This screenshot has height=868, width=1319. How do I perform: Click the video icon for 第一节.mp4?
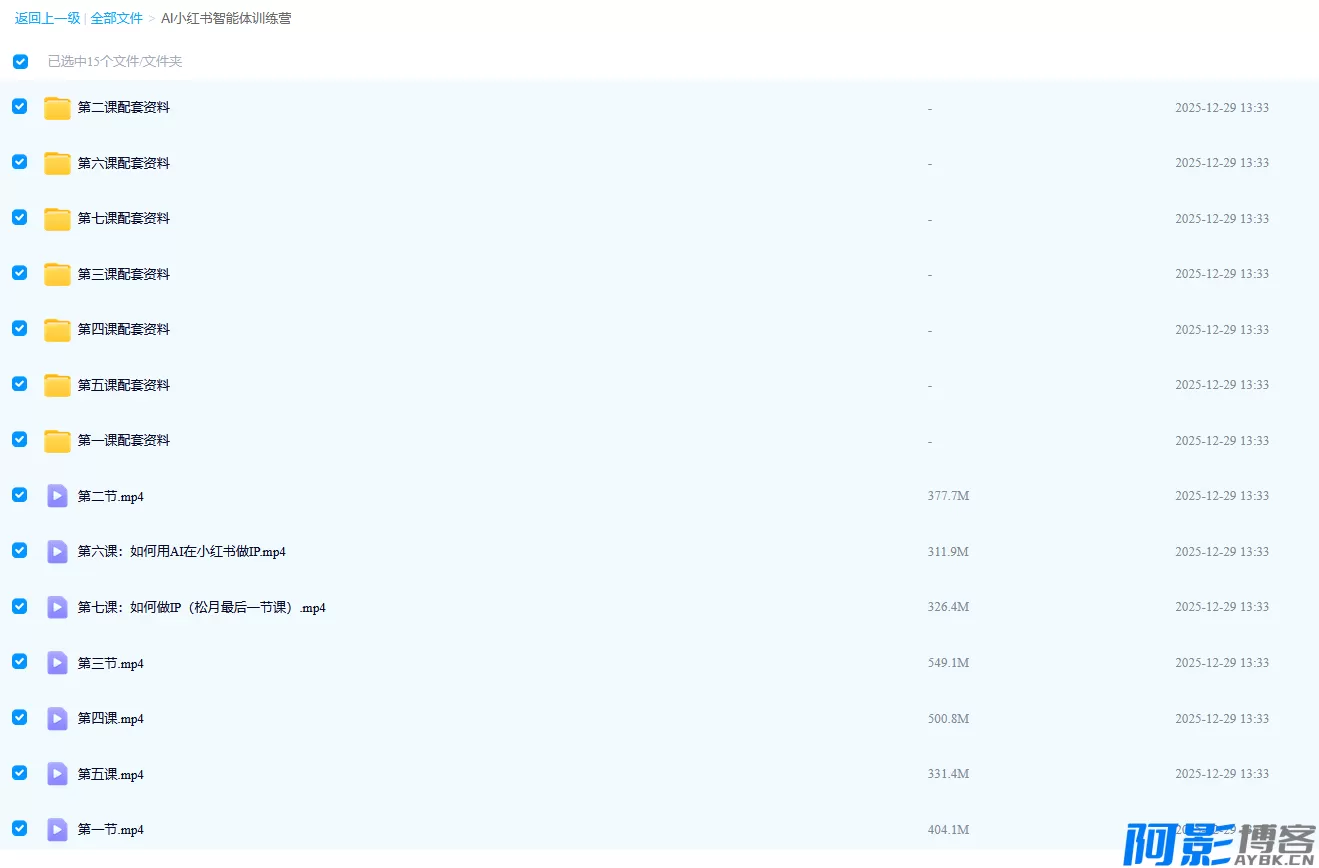(57, 829)
